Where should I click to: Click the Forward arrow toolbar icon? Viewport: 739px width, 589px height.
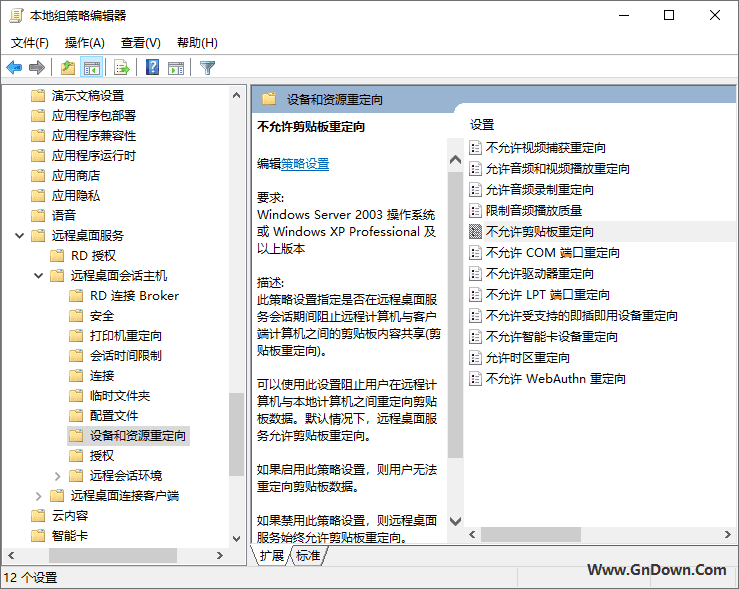(37, 68)
